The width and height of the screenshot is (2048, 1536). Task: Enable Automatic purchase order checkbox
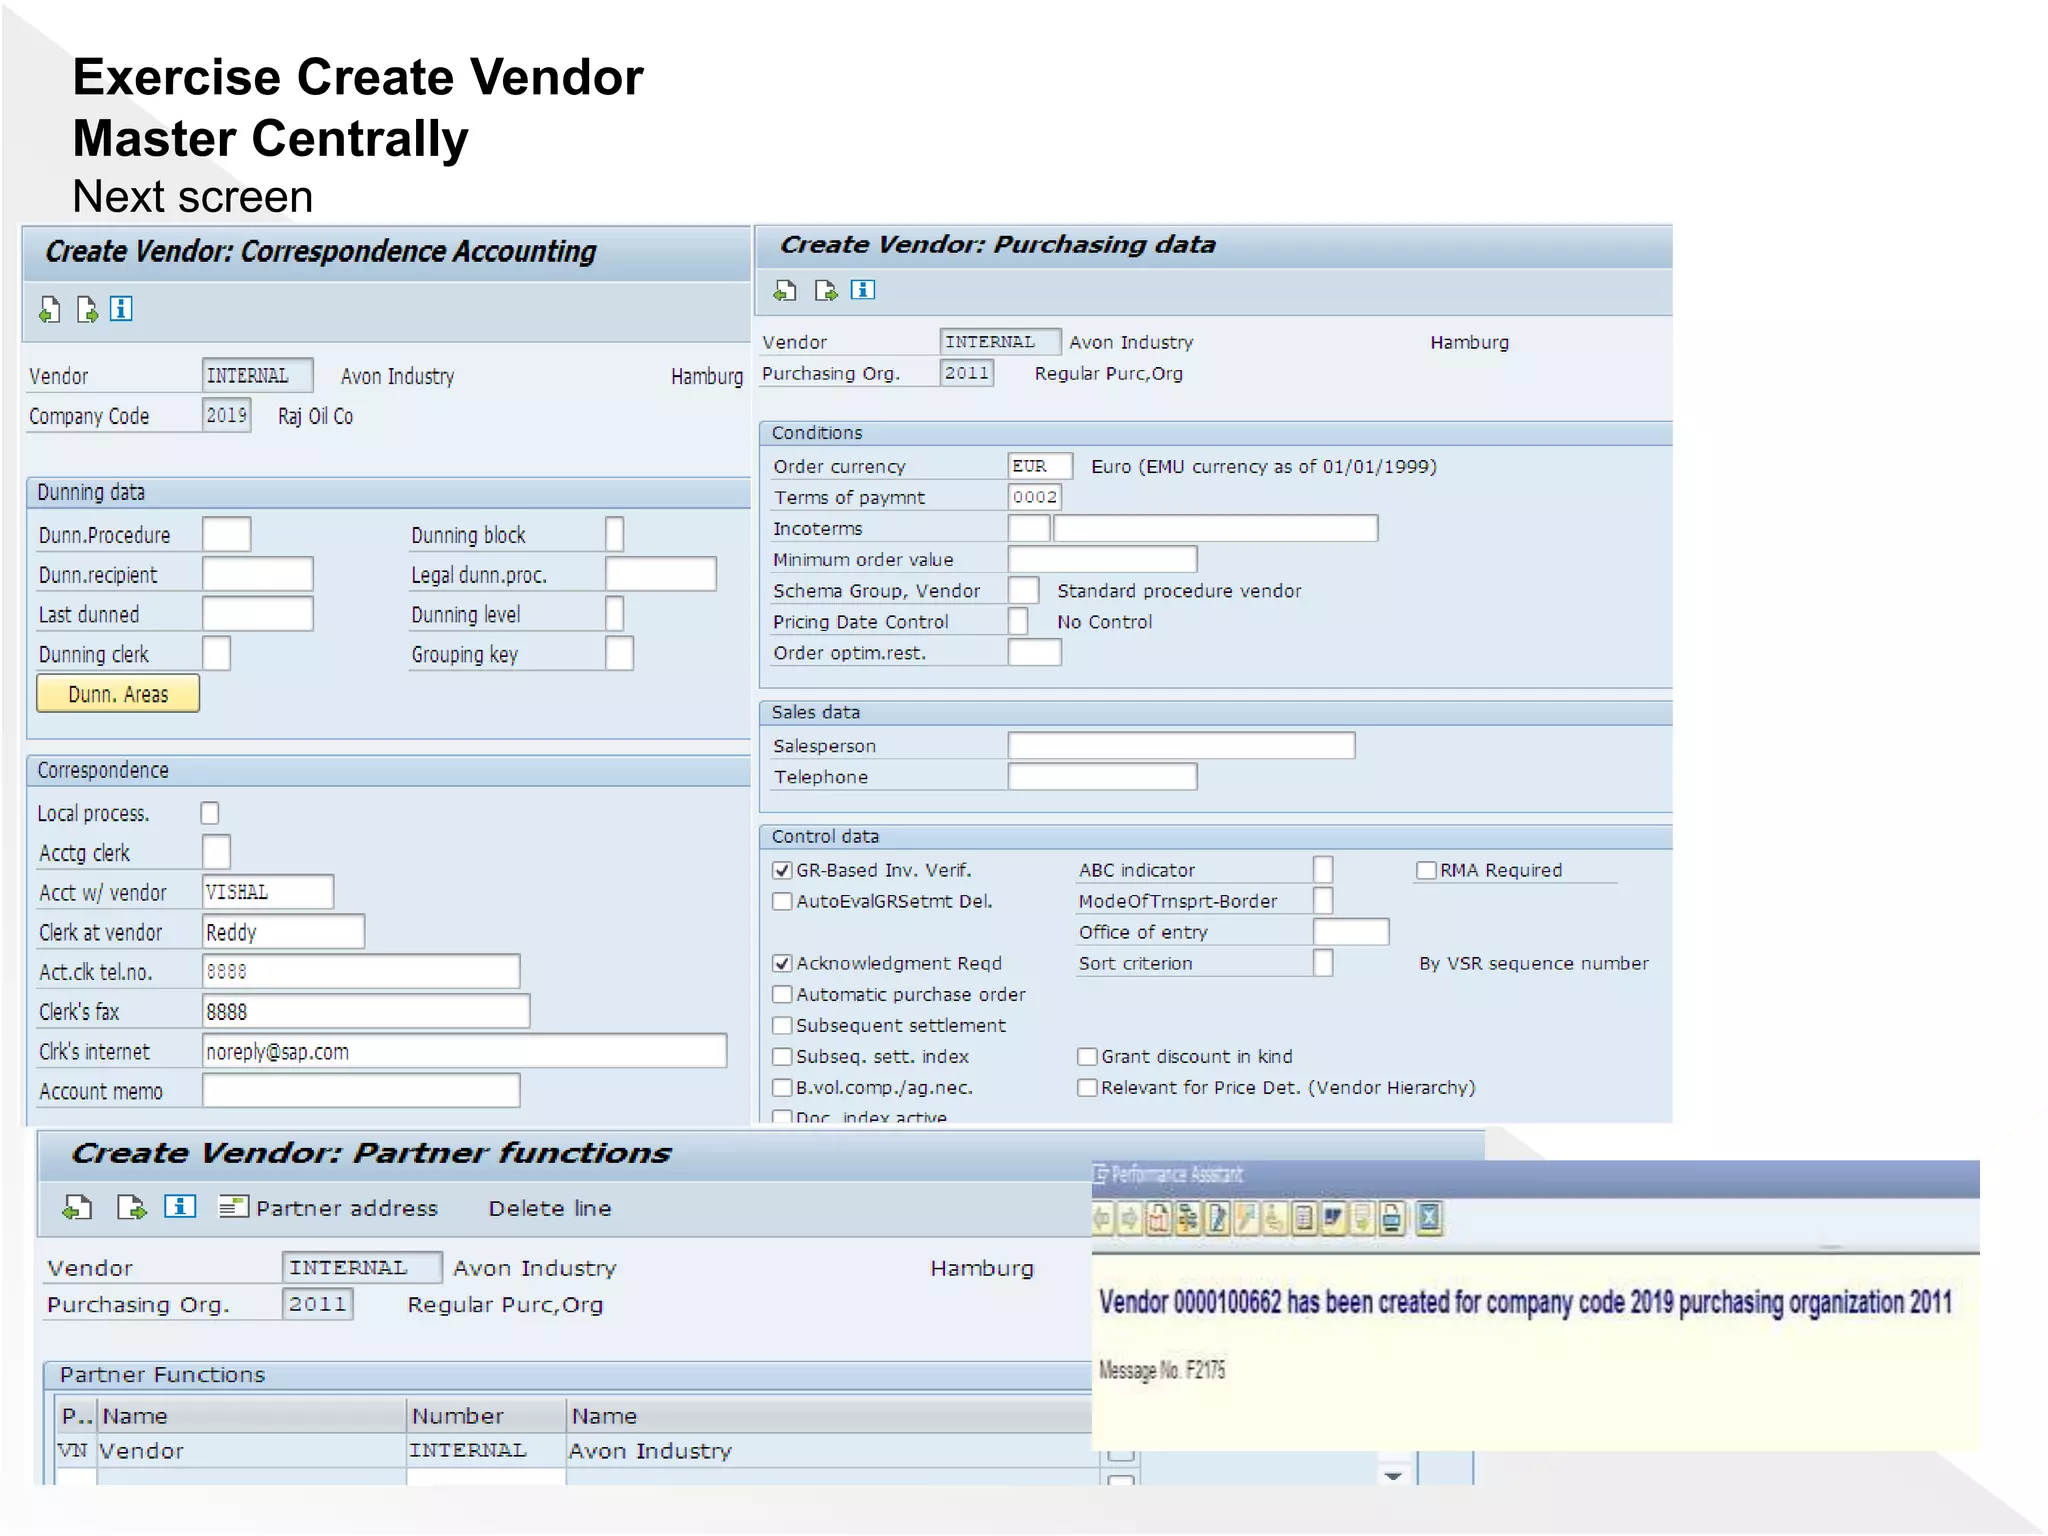coord(782,994)
